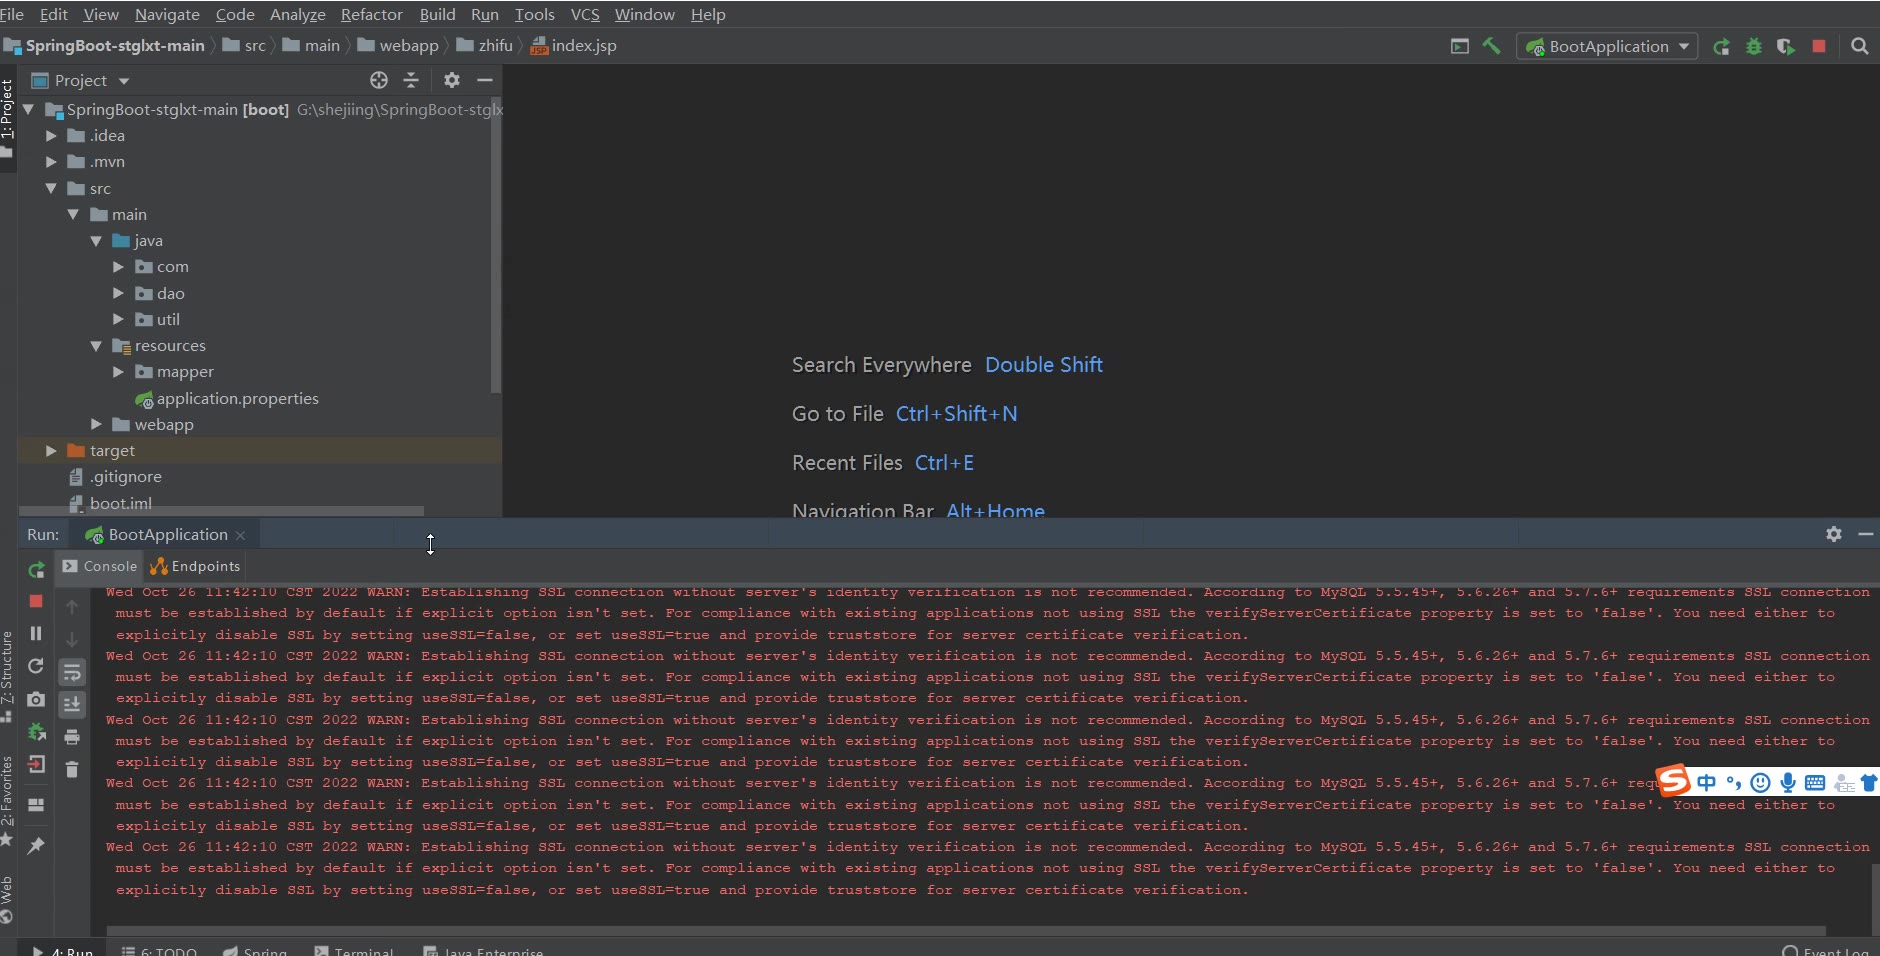Click locate target icon in Project panel
Image resolution: width=1880 pixels, height=956 pixels.
[379, 80]
